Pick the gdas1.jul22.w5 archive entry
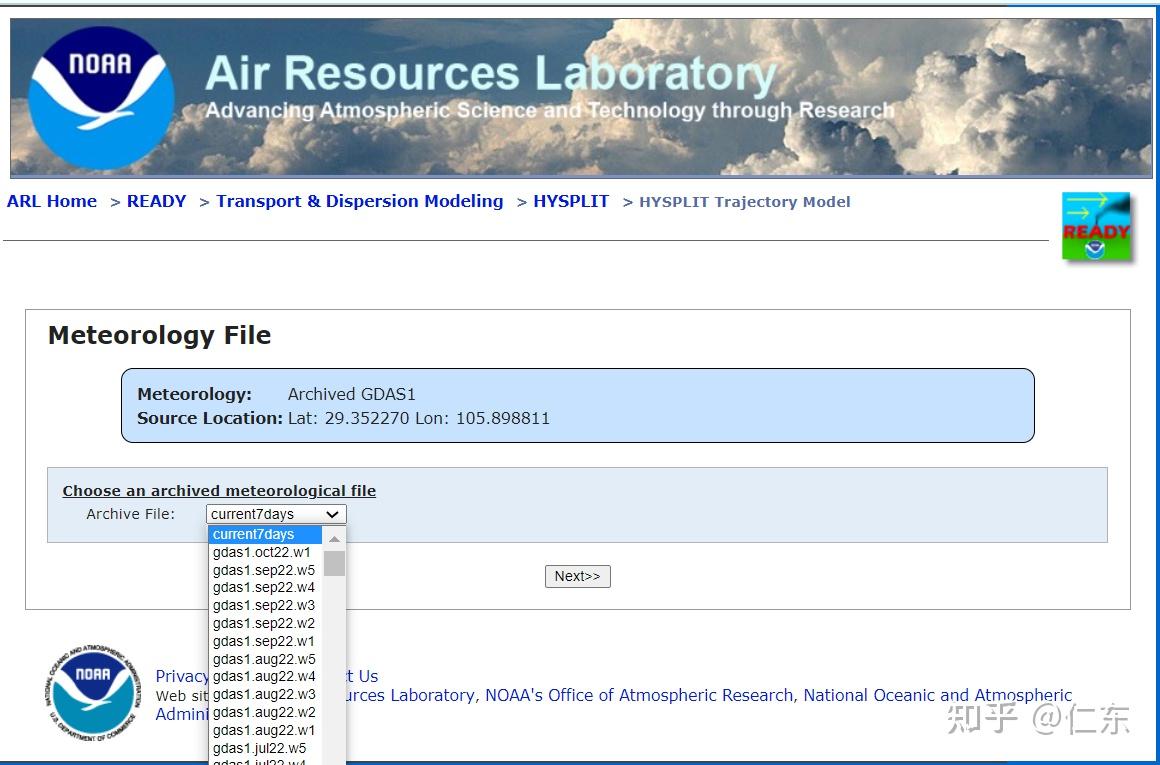The width and height of the screenshot is (1160, 765). click(260, 748)
